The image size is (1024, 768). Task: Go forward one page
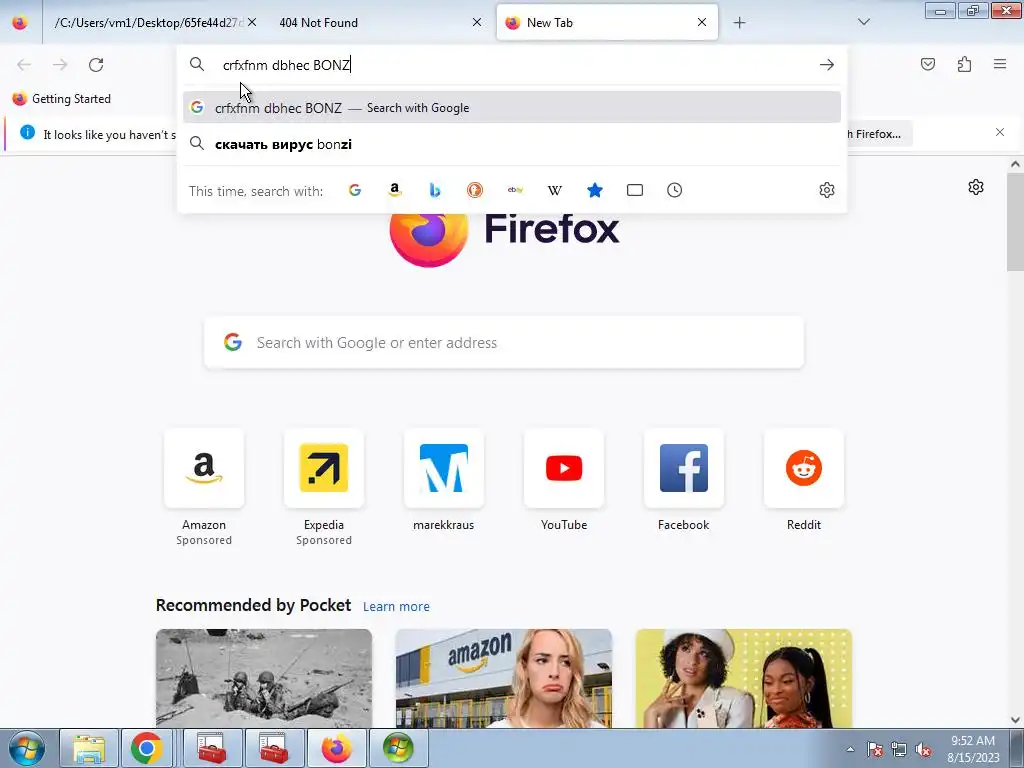60,65
